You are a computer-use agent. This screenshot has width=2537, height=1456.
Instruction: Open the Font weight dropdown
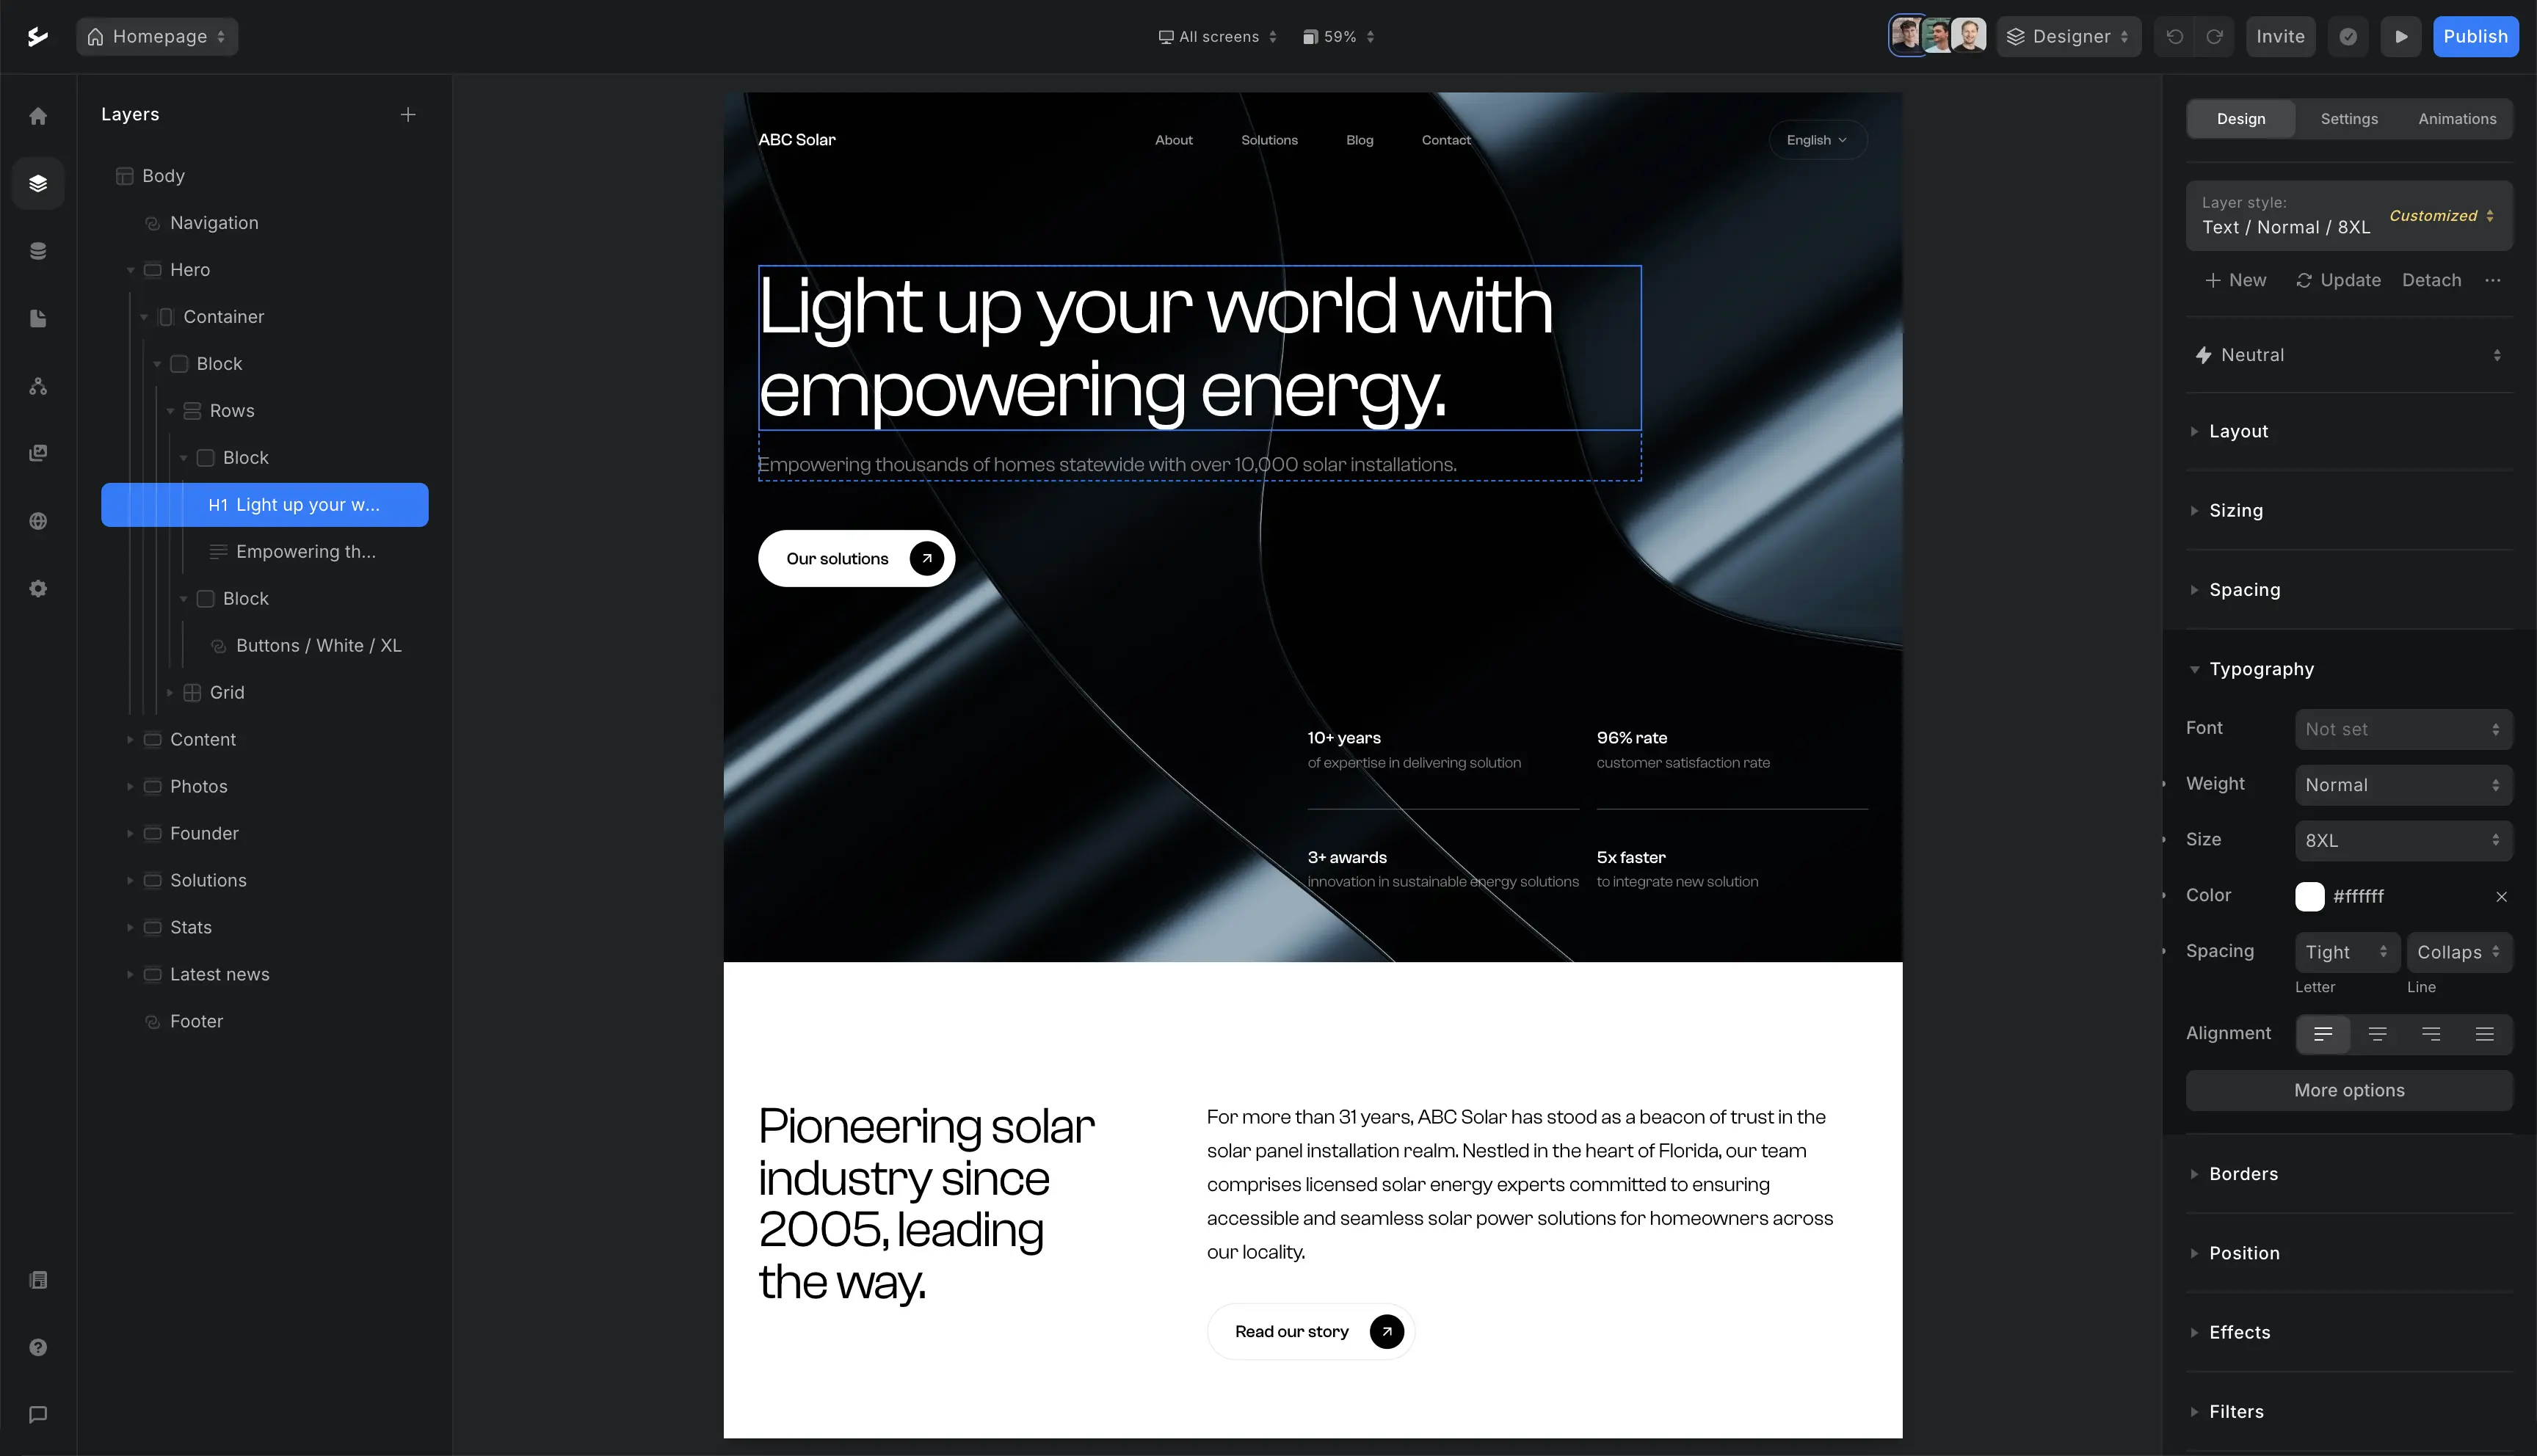pyautogui.click(x=2405, y=784)
